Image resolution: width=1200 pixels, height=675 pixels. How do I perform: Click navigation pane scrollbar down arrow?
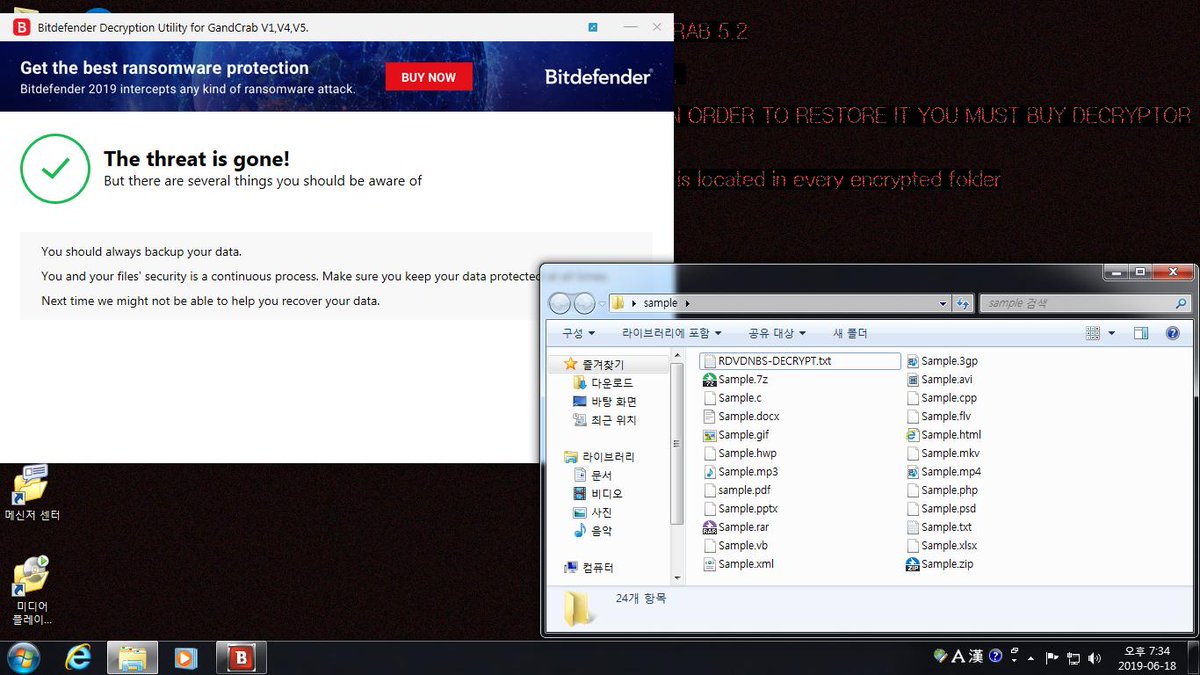pyautogui.click(x=679, y=577)
